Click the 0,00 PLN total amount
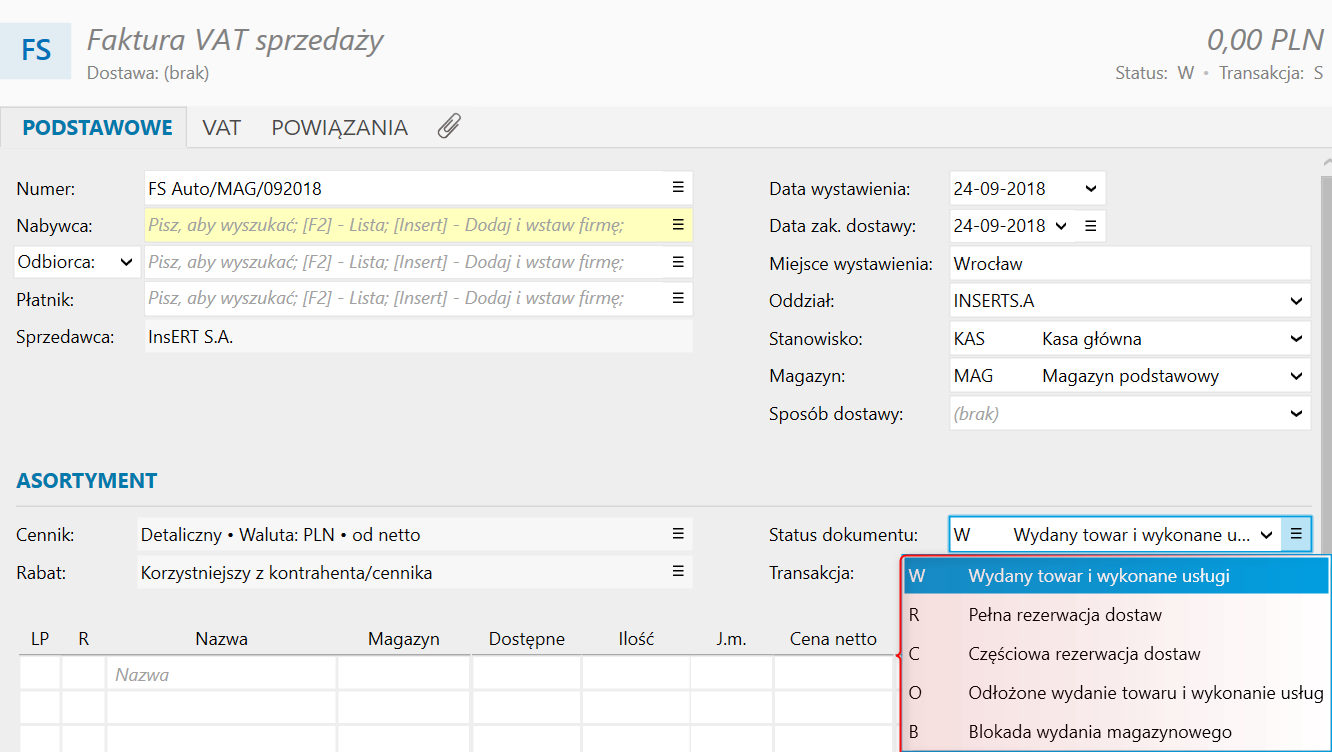 tap(1265, 40)
